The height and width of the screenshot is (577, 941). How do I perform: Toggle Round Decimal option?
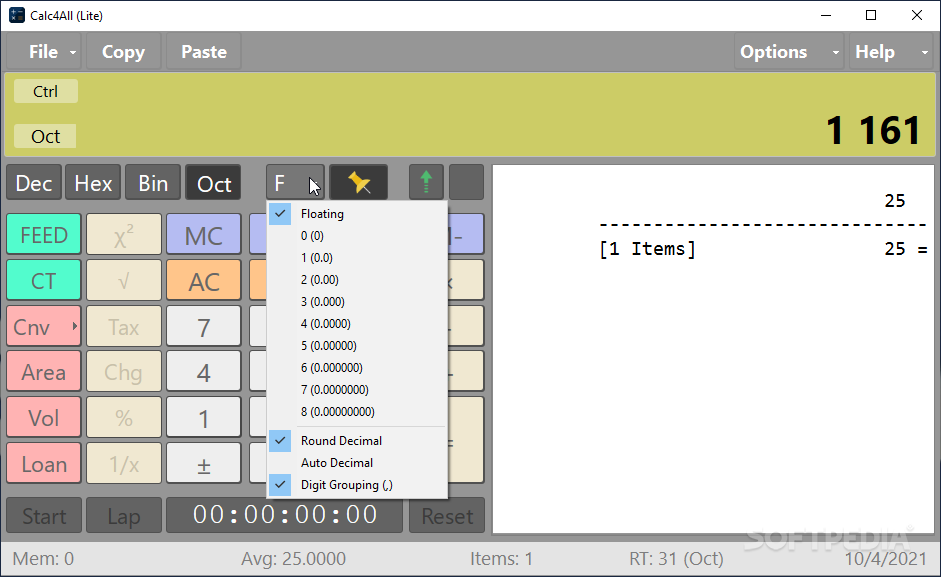(x=358, y=441)
